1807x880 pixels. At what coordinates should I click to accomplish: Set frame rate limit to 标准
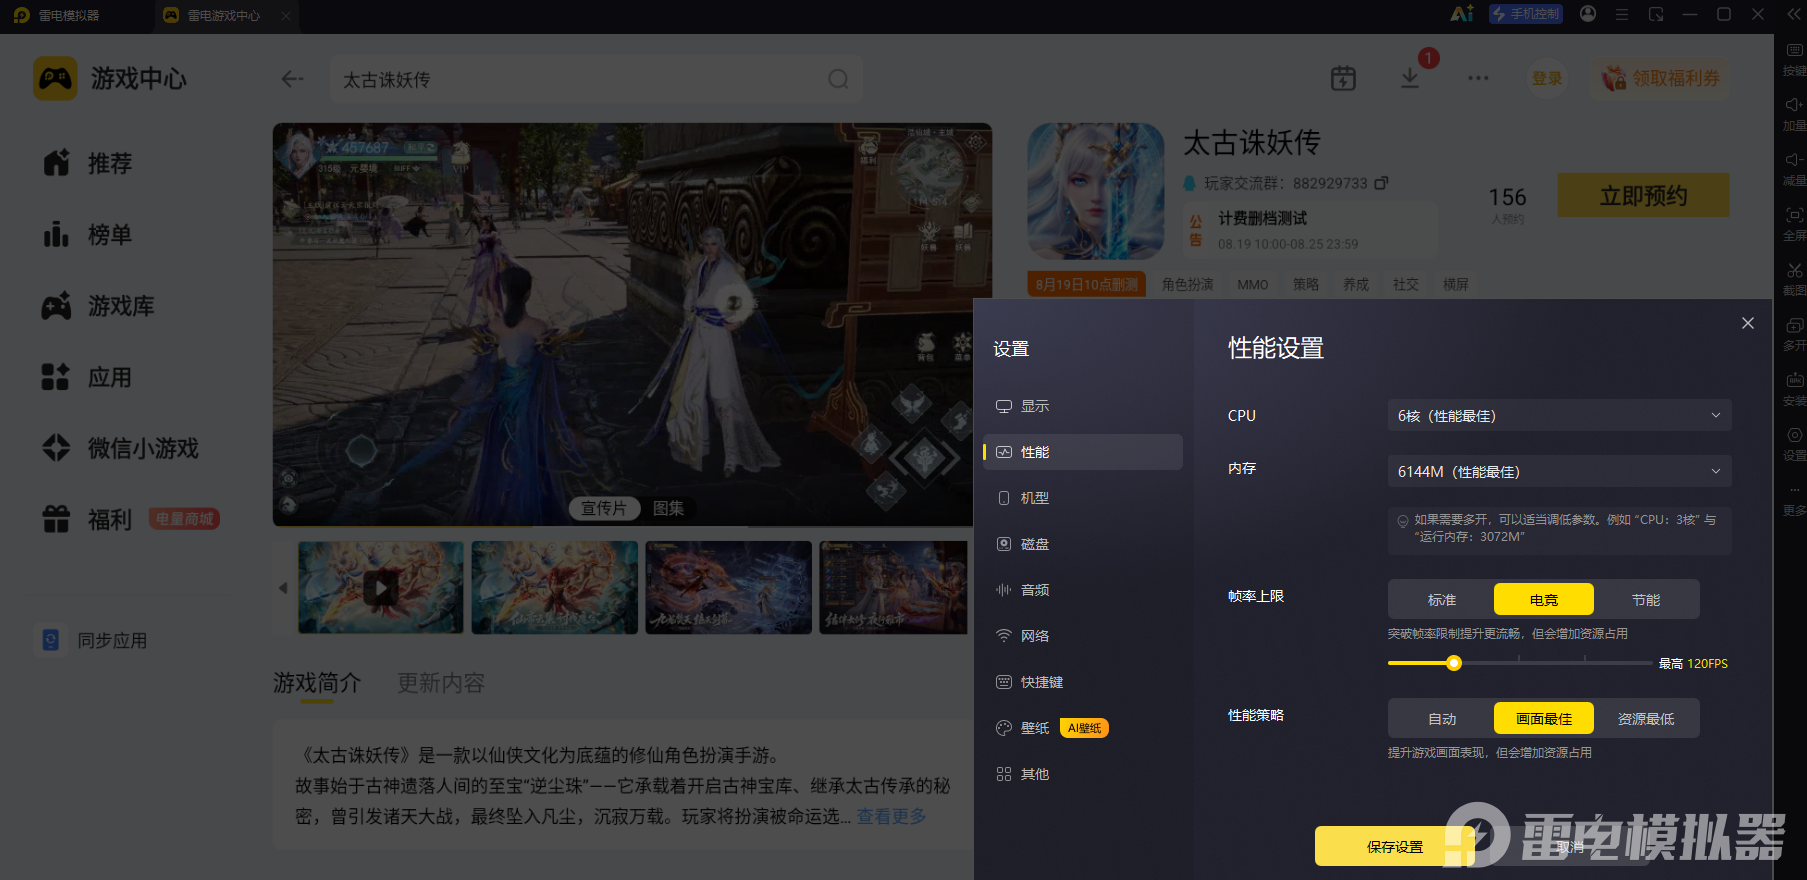click(x=1442, y=600)
